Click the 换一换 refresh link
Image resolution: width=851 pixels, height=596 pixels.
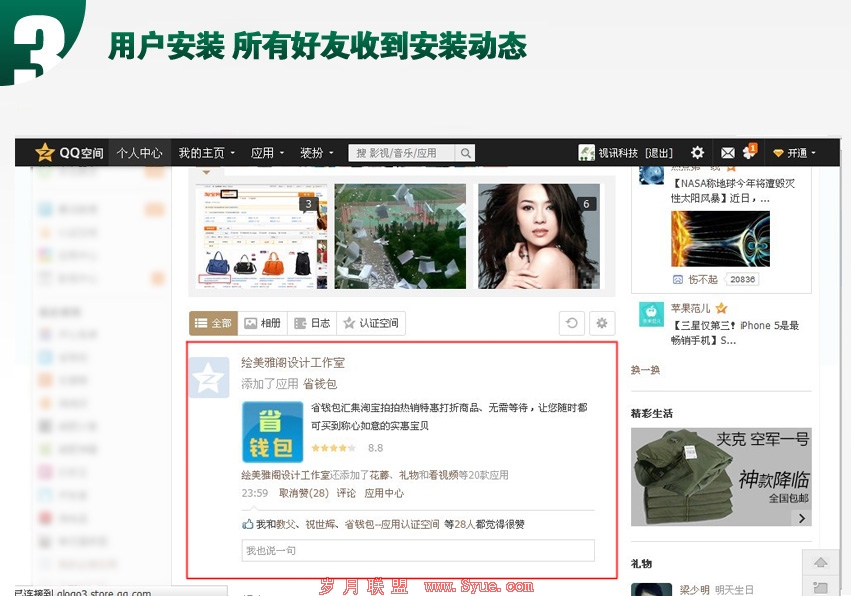645,370
